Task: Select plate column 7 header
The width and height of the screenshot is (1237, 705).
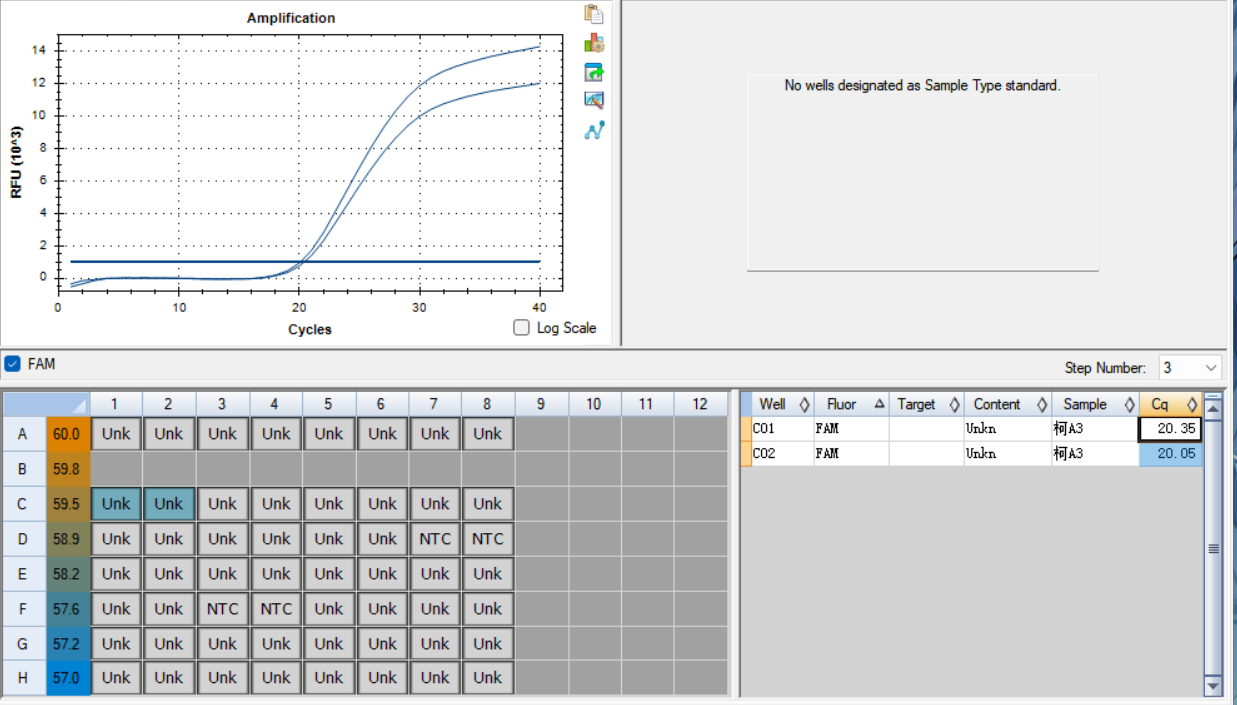Action: click(x=435, y=404)
